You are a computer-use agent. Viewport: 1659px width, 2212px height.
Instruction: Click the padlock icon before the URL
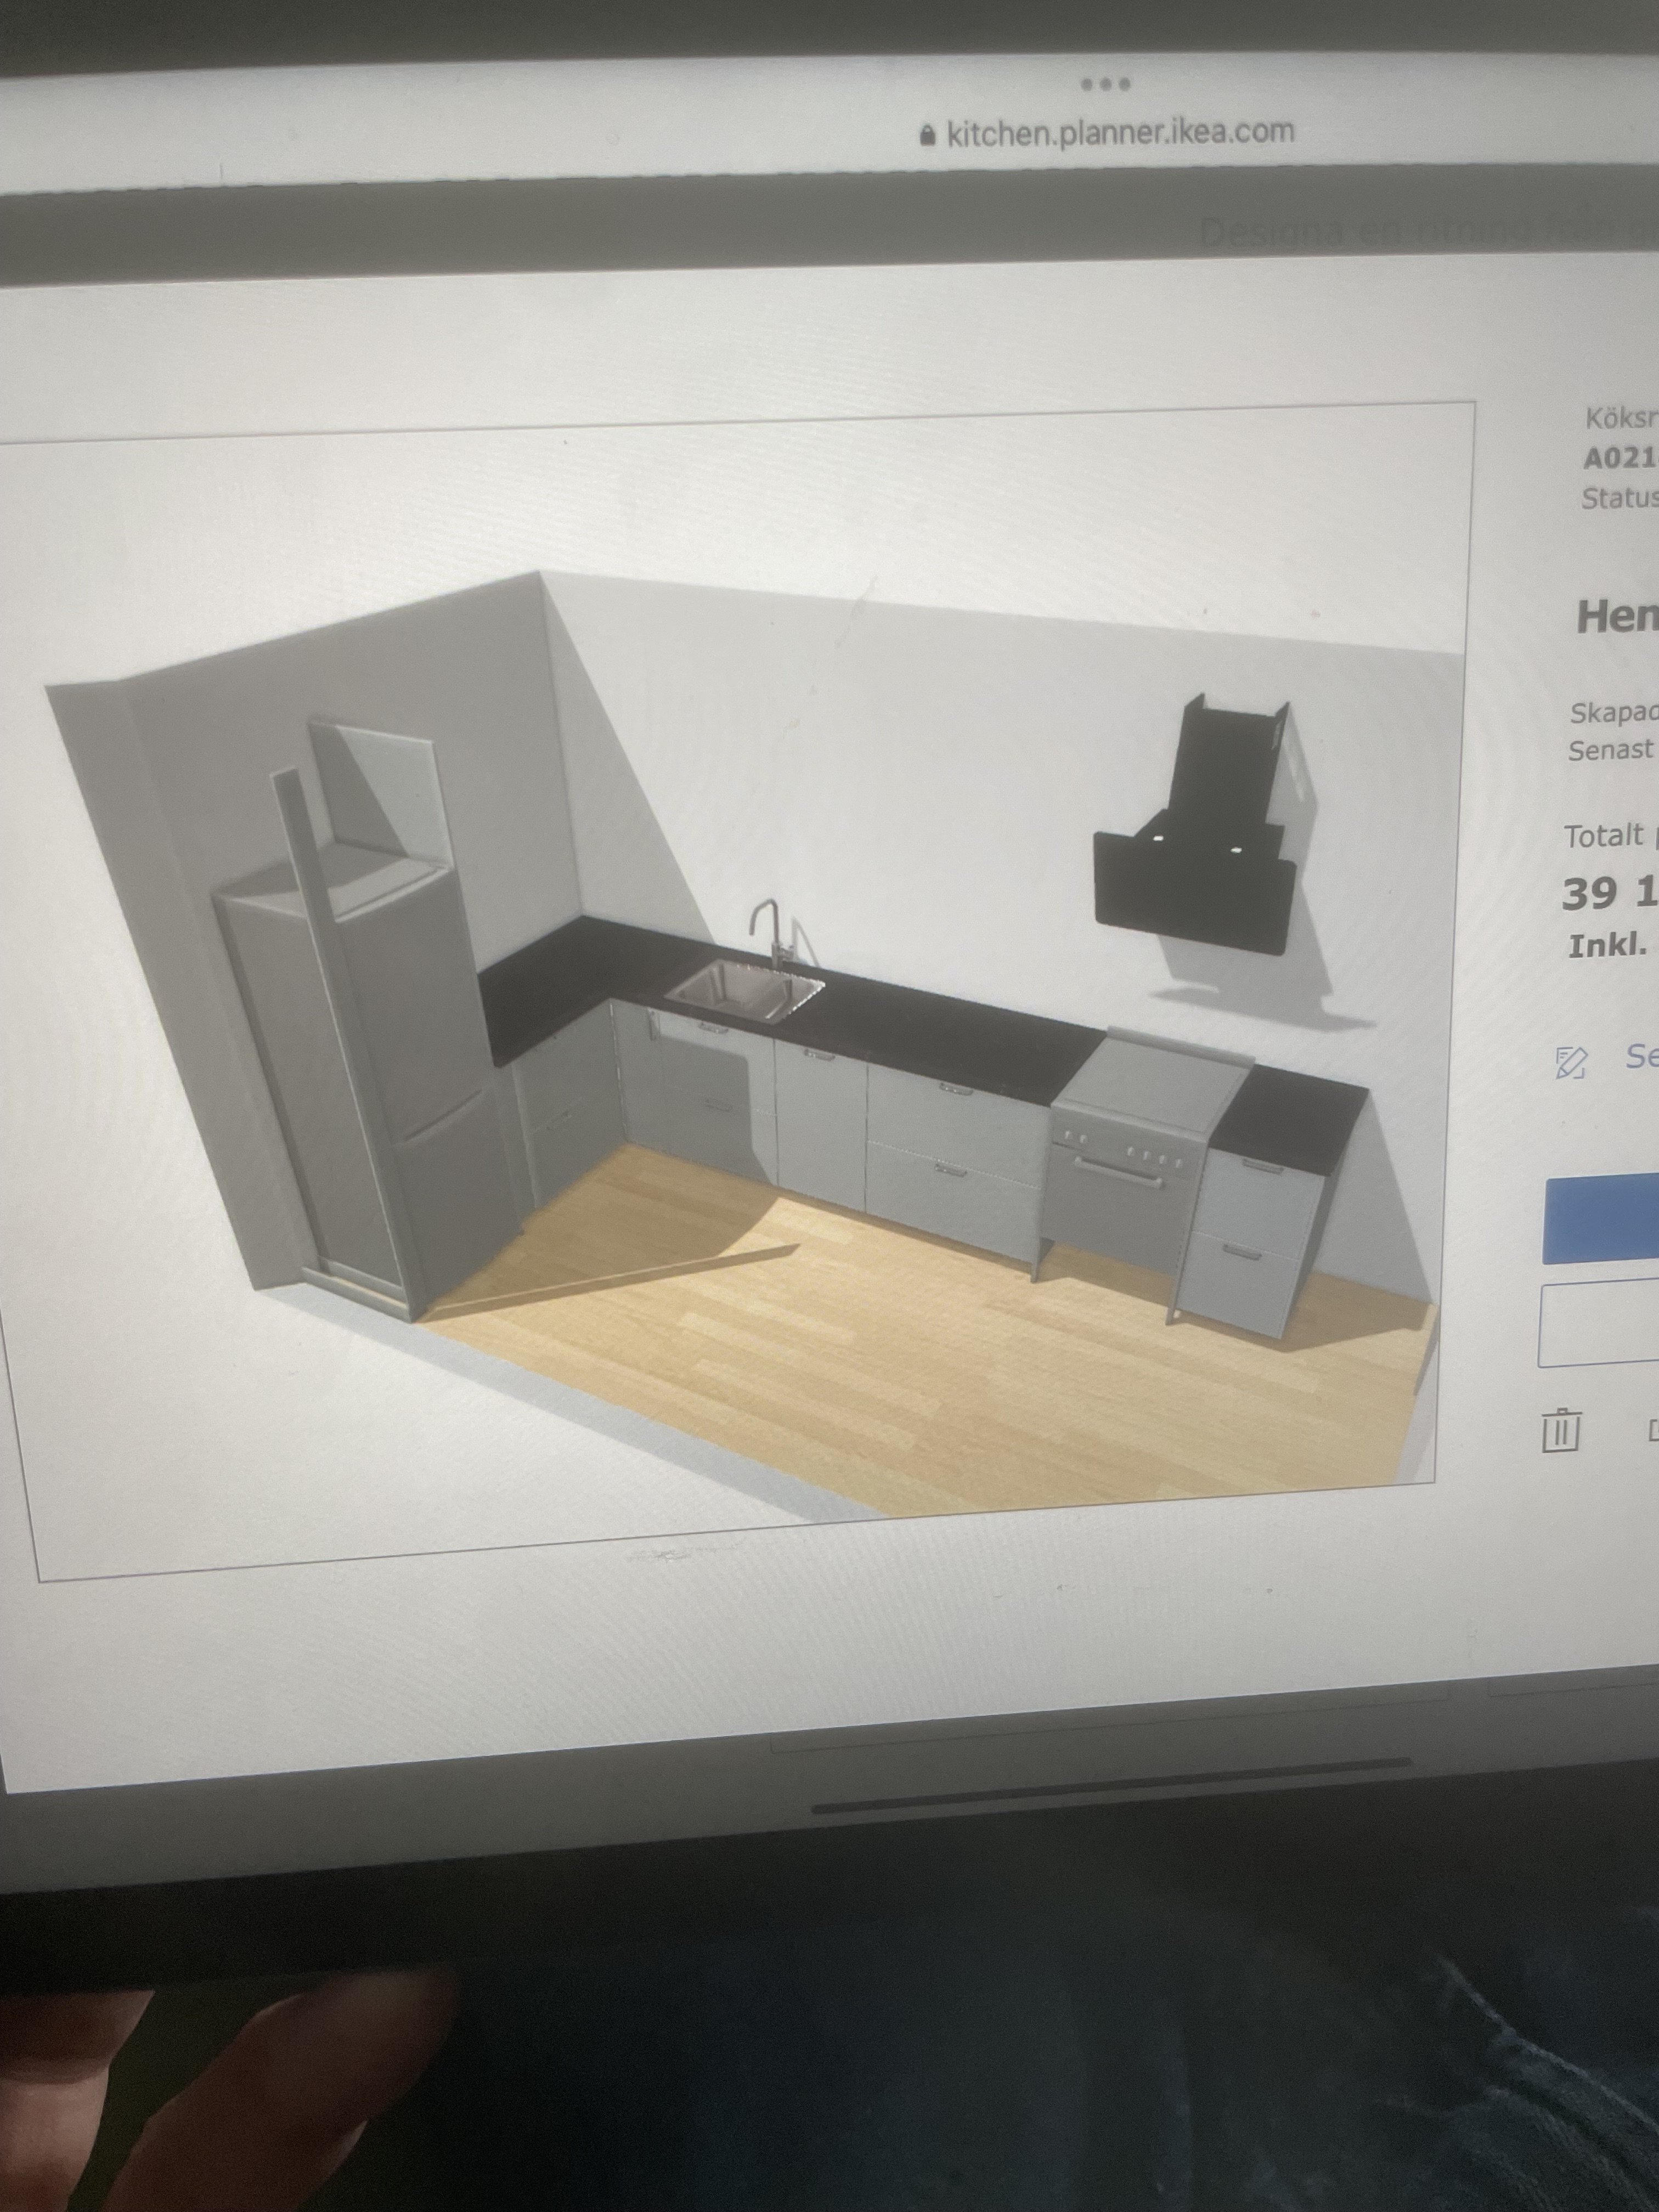tap(927, 135)
